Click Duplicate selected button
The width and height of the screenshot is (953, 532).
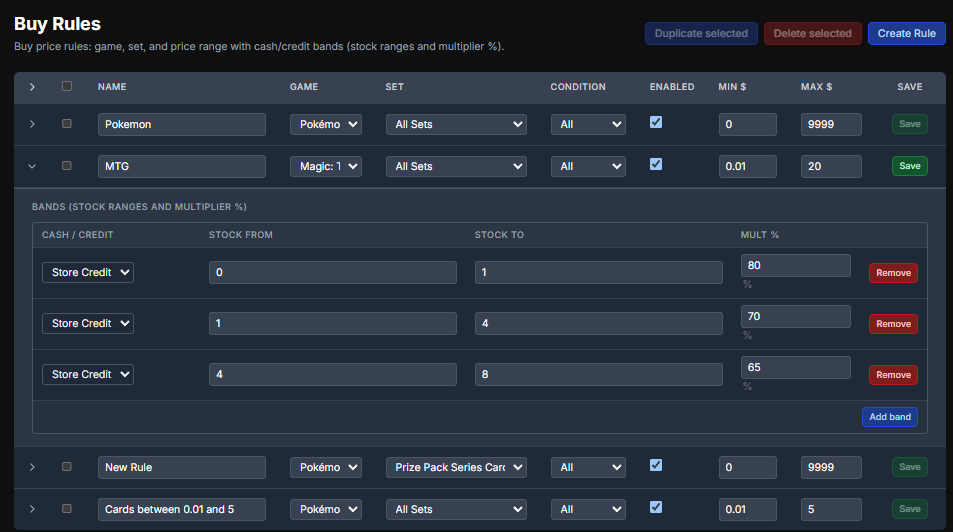pyautogui.click(x=701, y=33)
